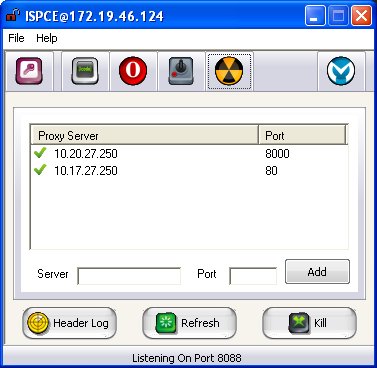Click green checkmark beside 10.17.27.250
377x368 pixels.
pyautogui.click(x=40, y=170)
